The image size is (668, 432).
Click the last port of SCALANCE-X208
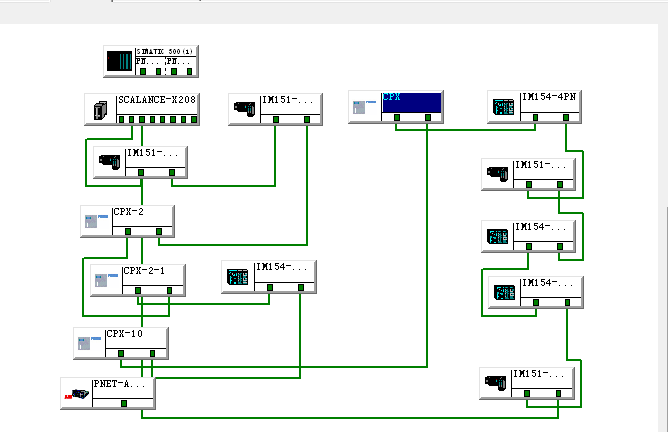coord(193,120)
